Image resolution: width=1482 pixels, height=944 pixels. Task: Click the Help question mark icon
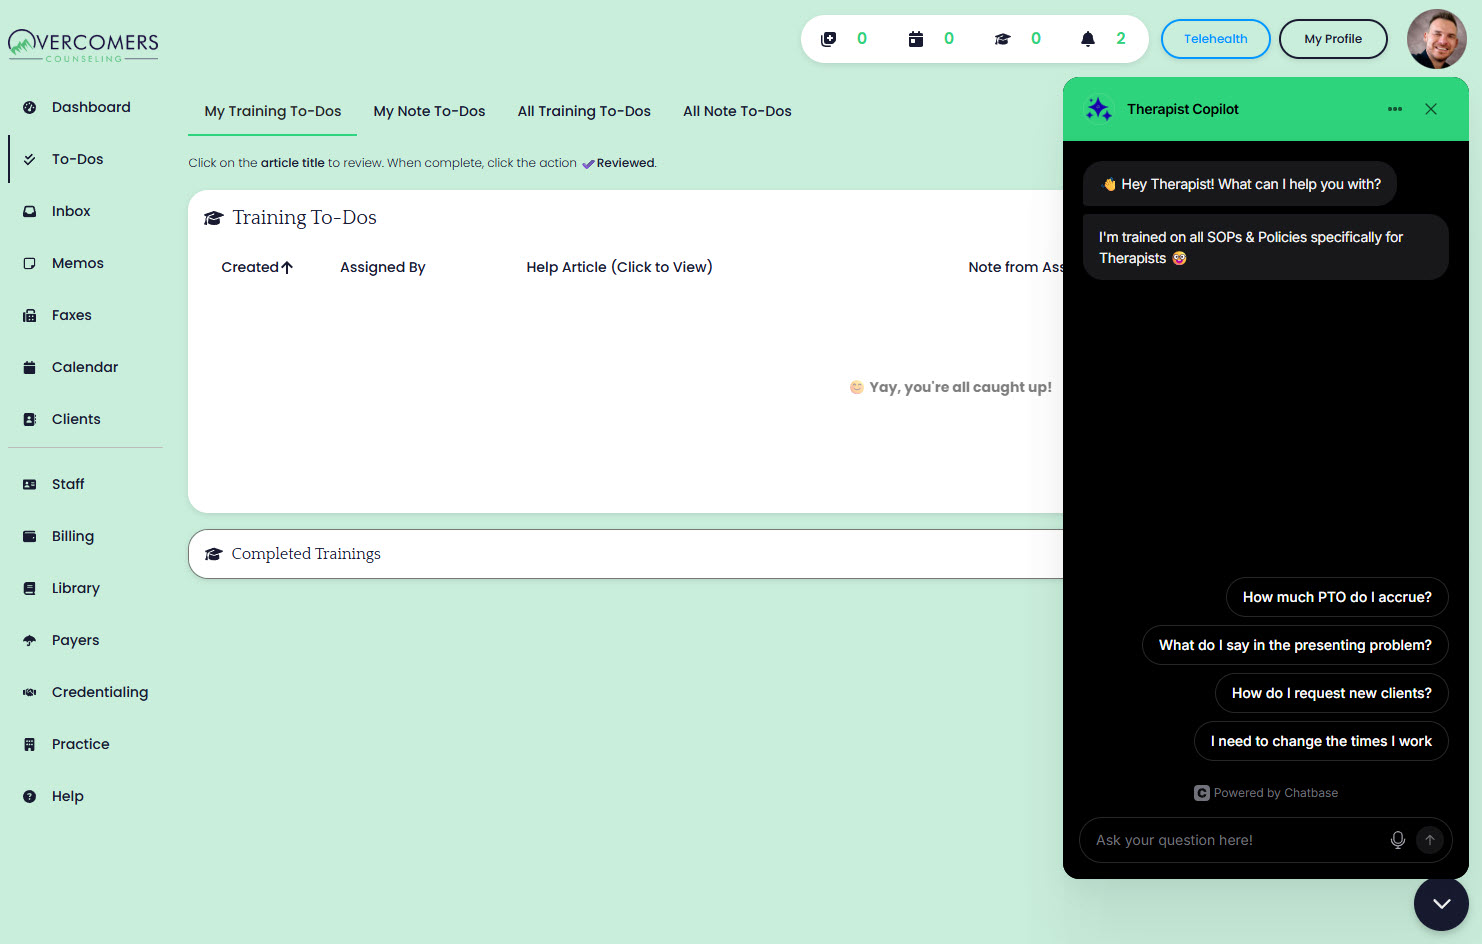click(x=30, y=796)
